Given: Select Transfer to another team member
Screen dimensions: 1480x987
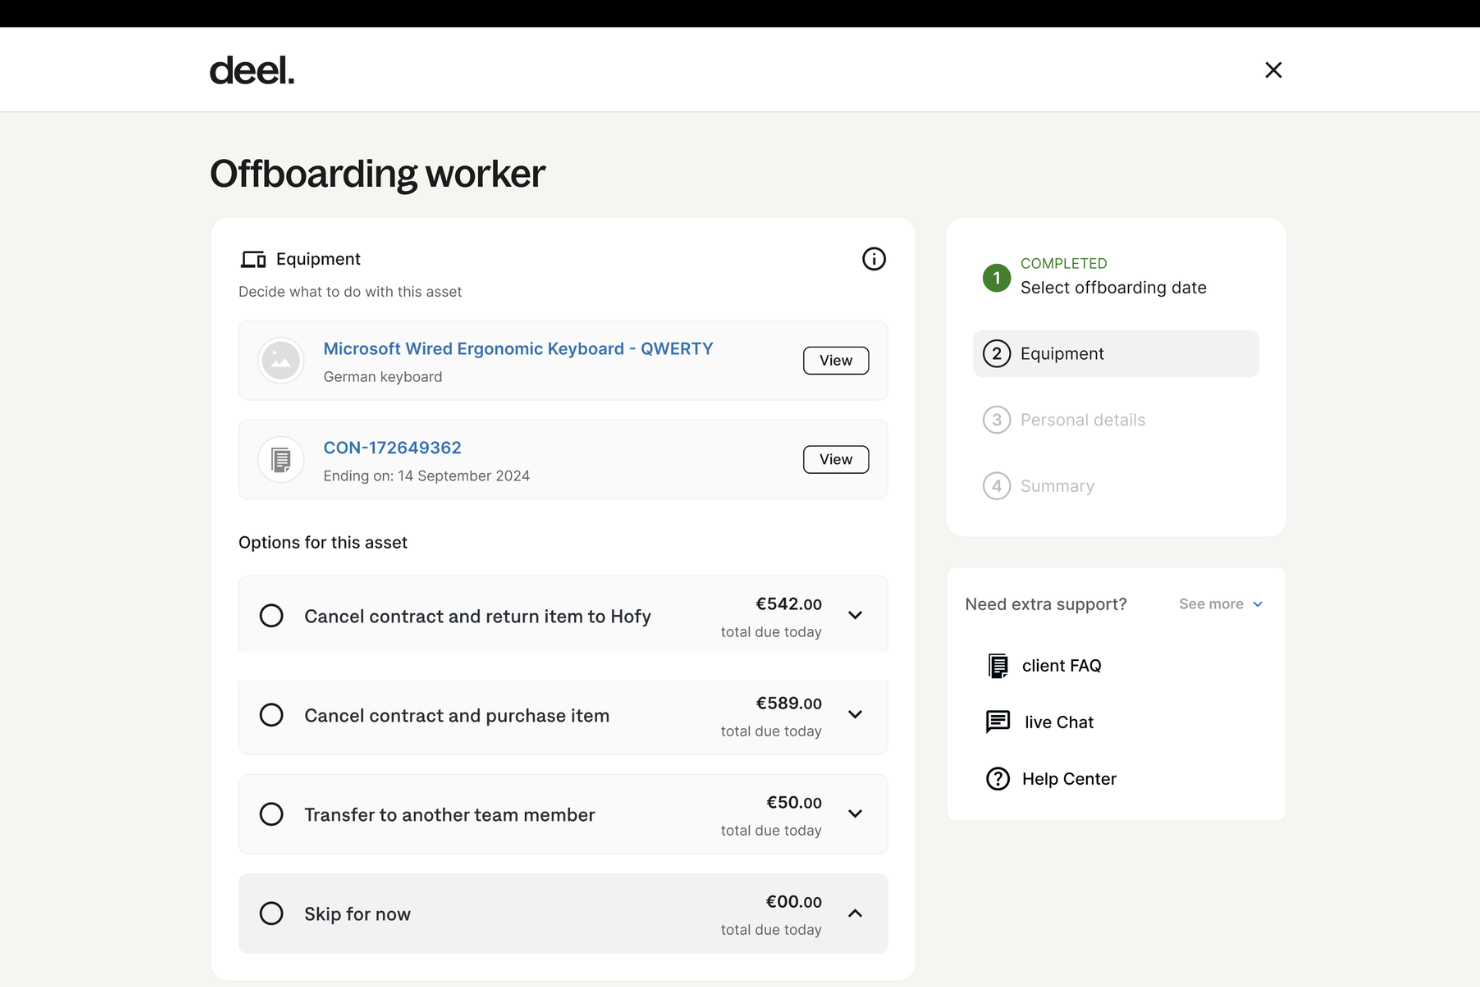Looking at the screenshot, I should [x=271, y=813].
